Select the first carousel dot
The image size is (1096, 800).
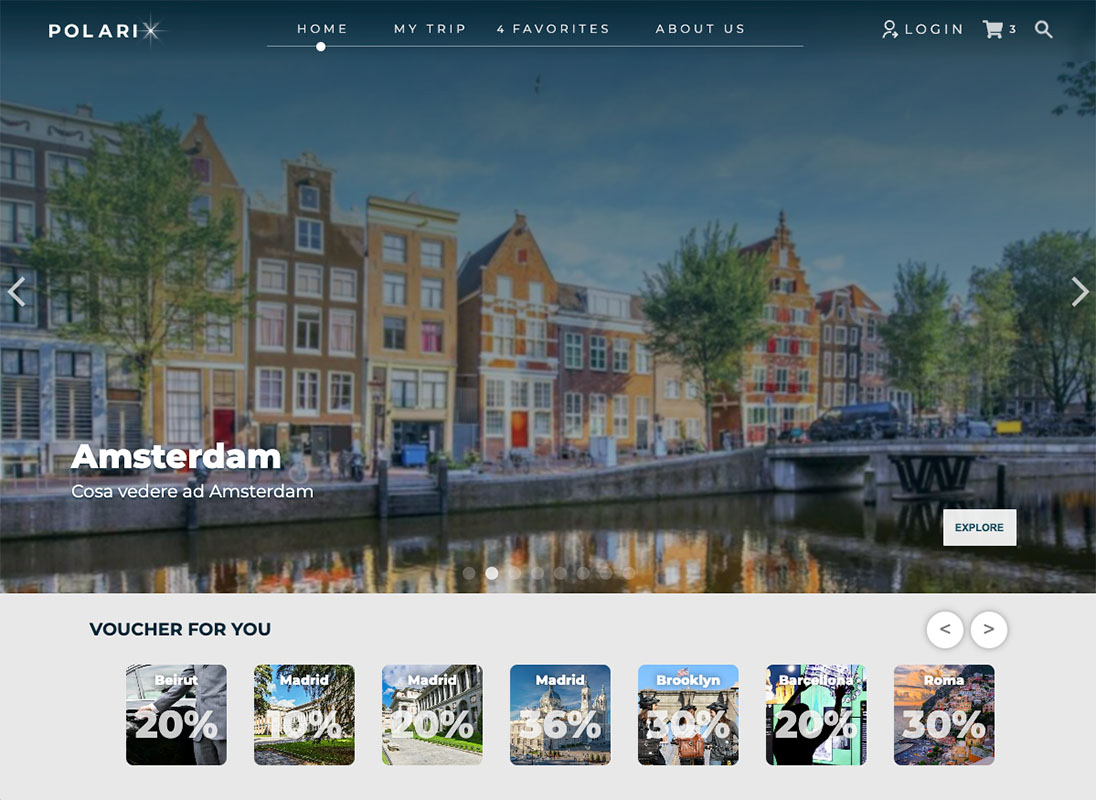[469, 573]
